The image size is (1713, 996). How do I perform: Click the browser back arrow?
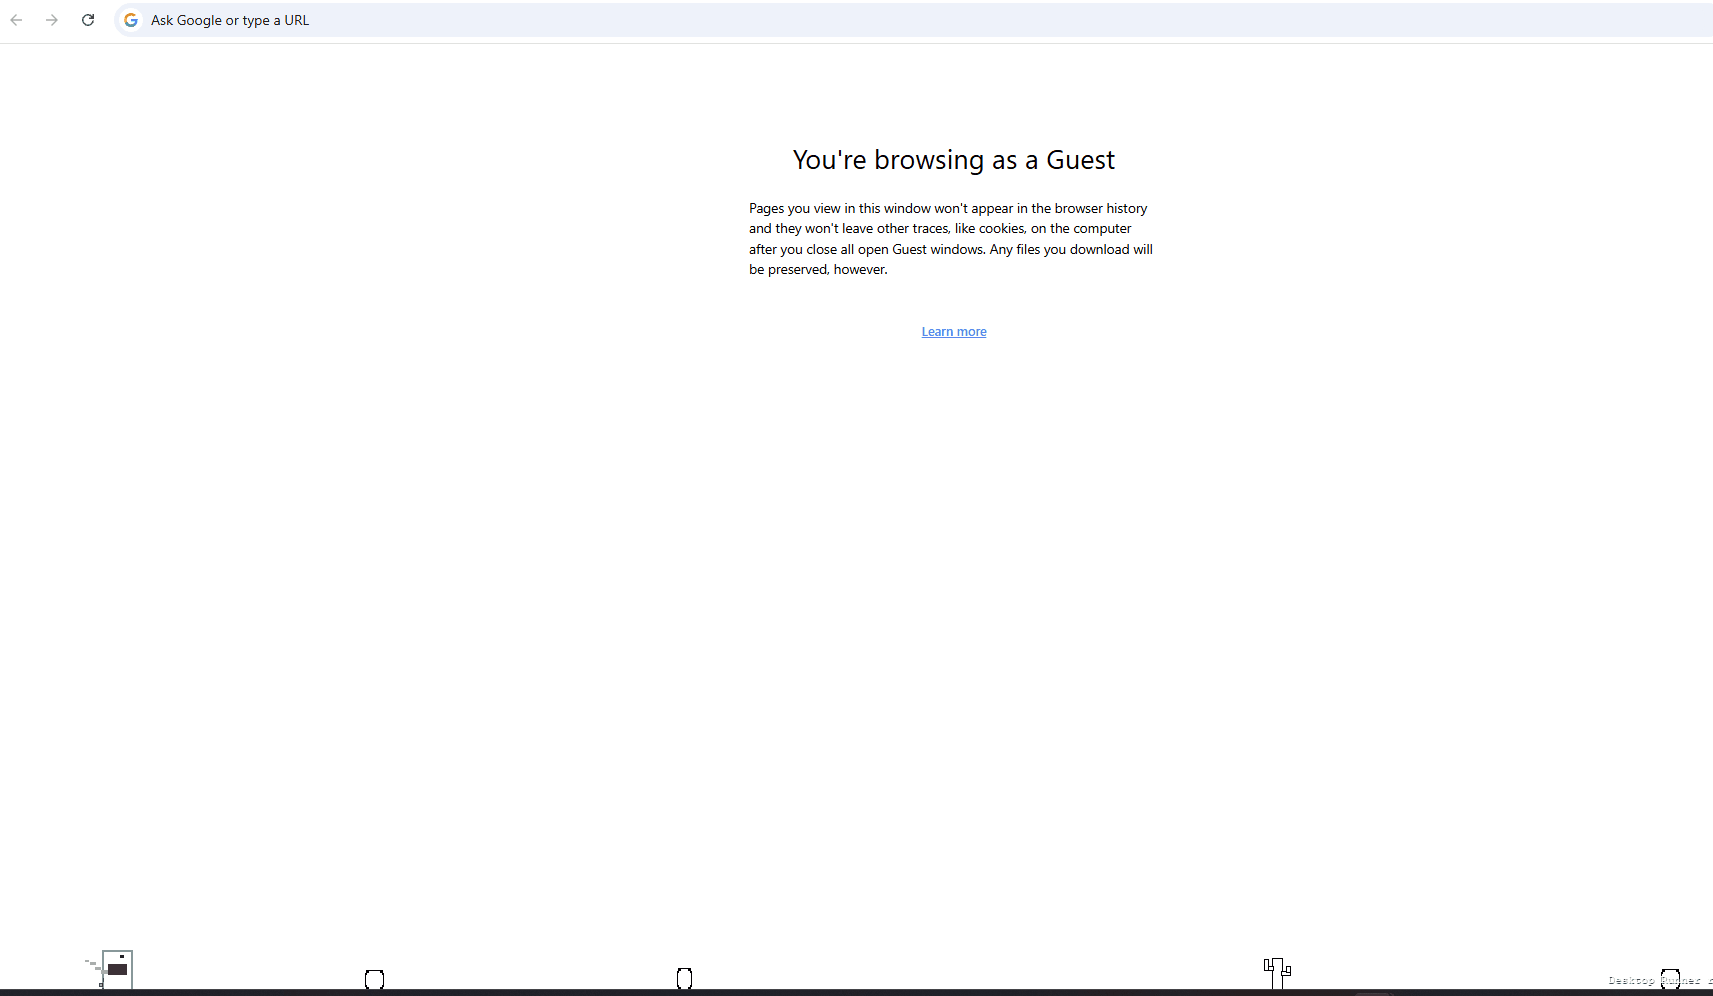tap(16, 20)
